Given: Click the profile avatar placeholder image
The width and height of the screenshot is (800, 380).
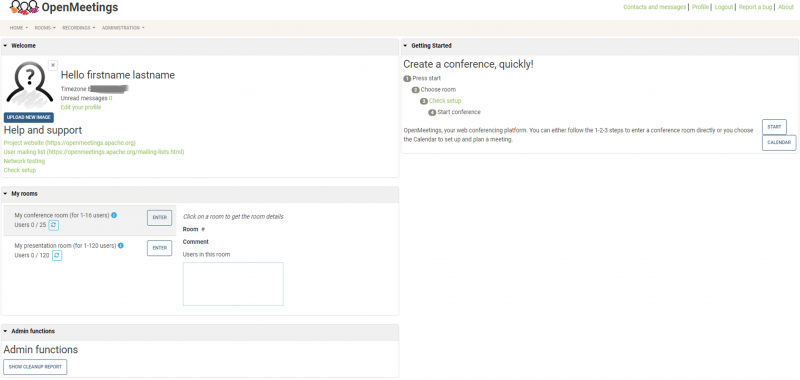Looking at the screenshot, I should point(30,83).
